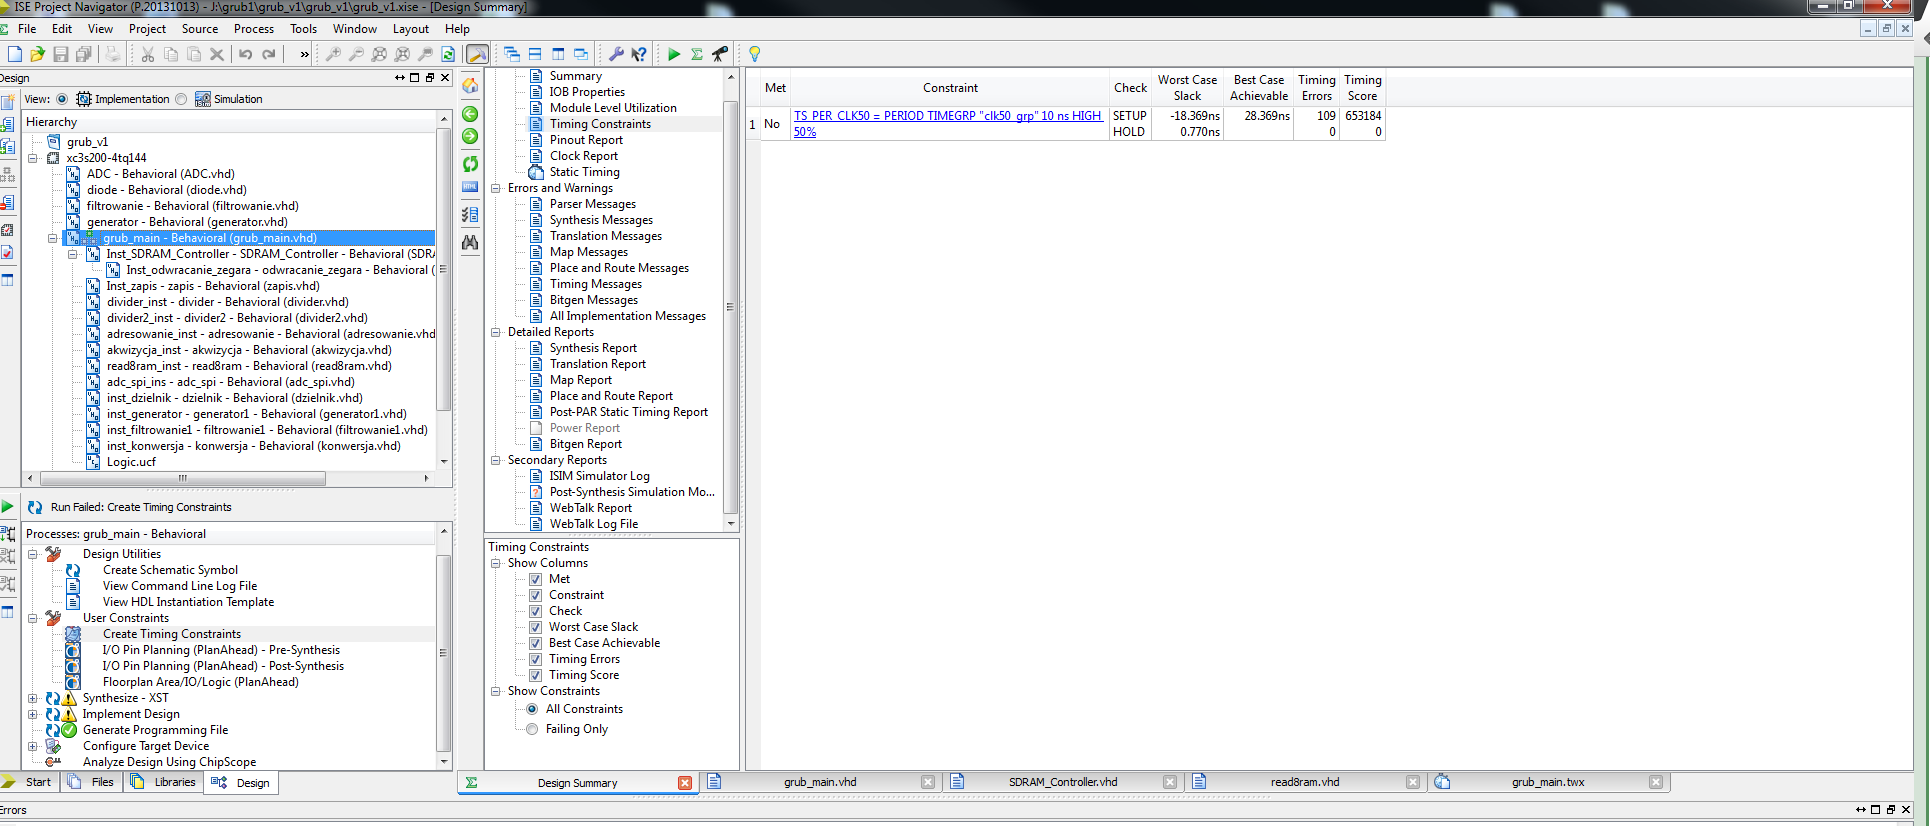Click the green Run play toolbar icon
The width and height of the screenshot is (1930, 826).
coord(674,54)
